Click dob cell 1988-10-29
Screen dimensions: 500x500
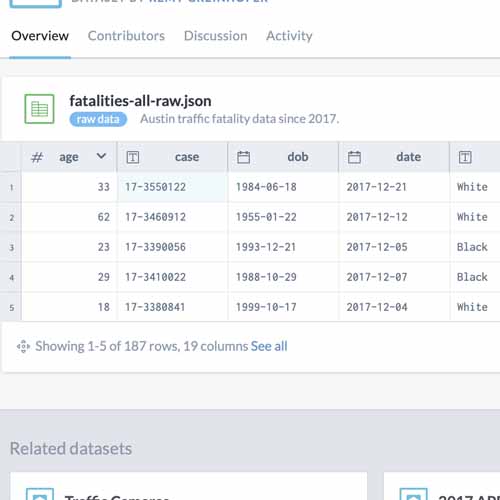tap(283, 277)
